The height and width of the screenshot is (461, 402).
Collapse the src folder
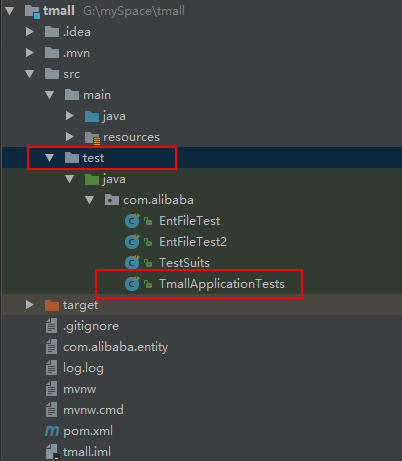pyautogui.click(x=30, y=74)
